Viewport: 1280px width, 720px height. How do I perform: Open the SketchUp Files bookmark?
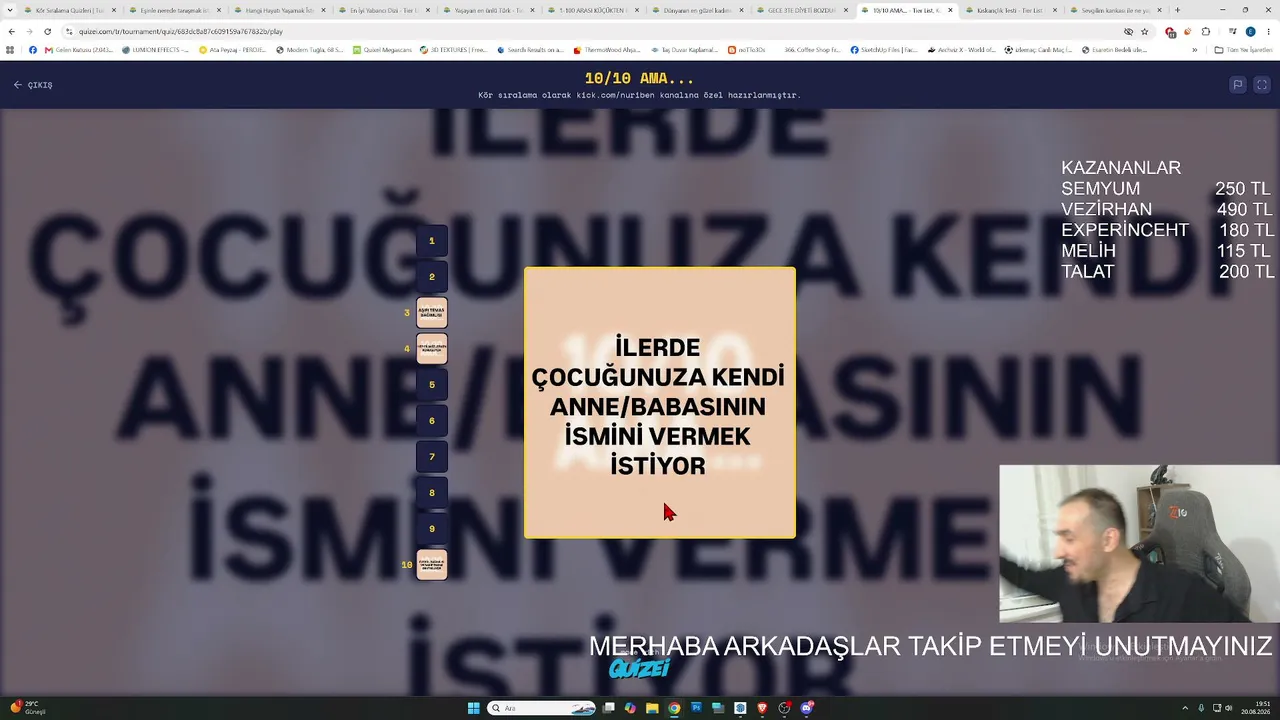[884, 49]
